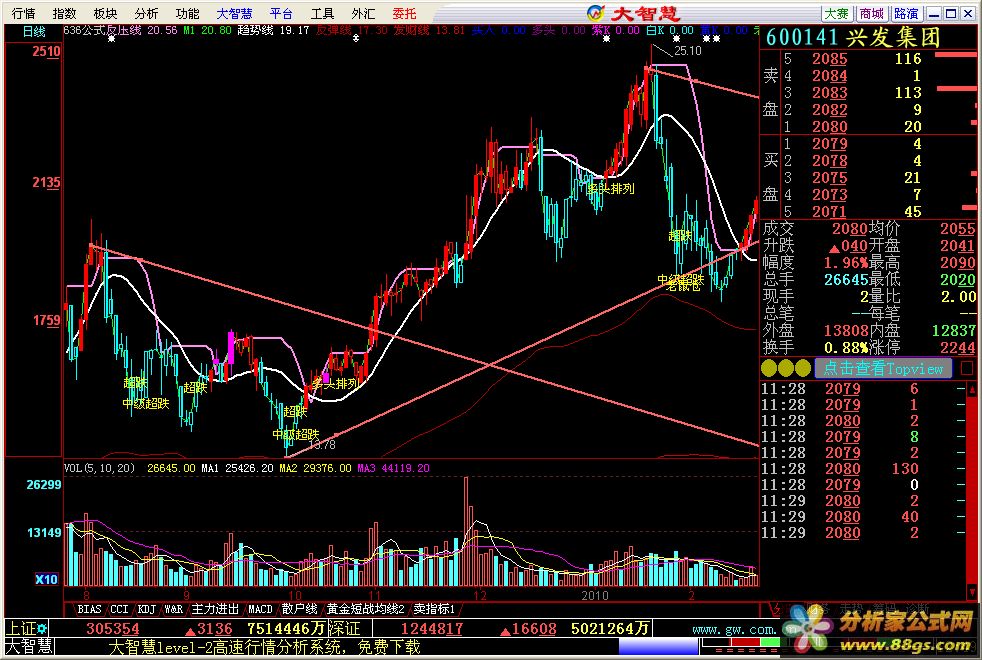This screenshot has width=982, height=660.
Task: Click the X10 volume scale label
Action: pos(46,579)
